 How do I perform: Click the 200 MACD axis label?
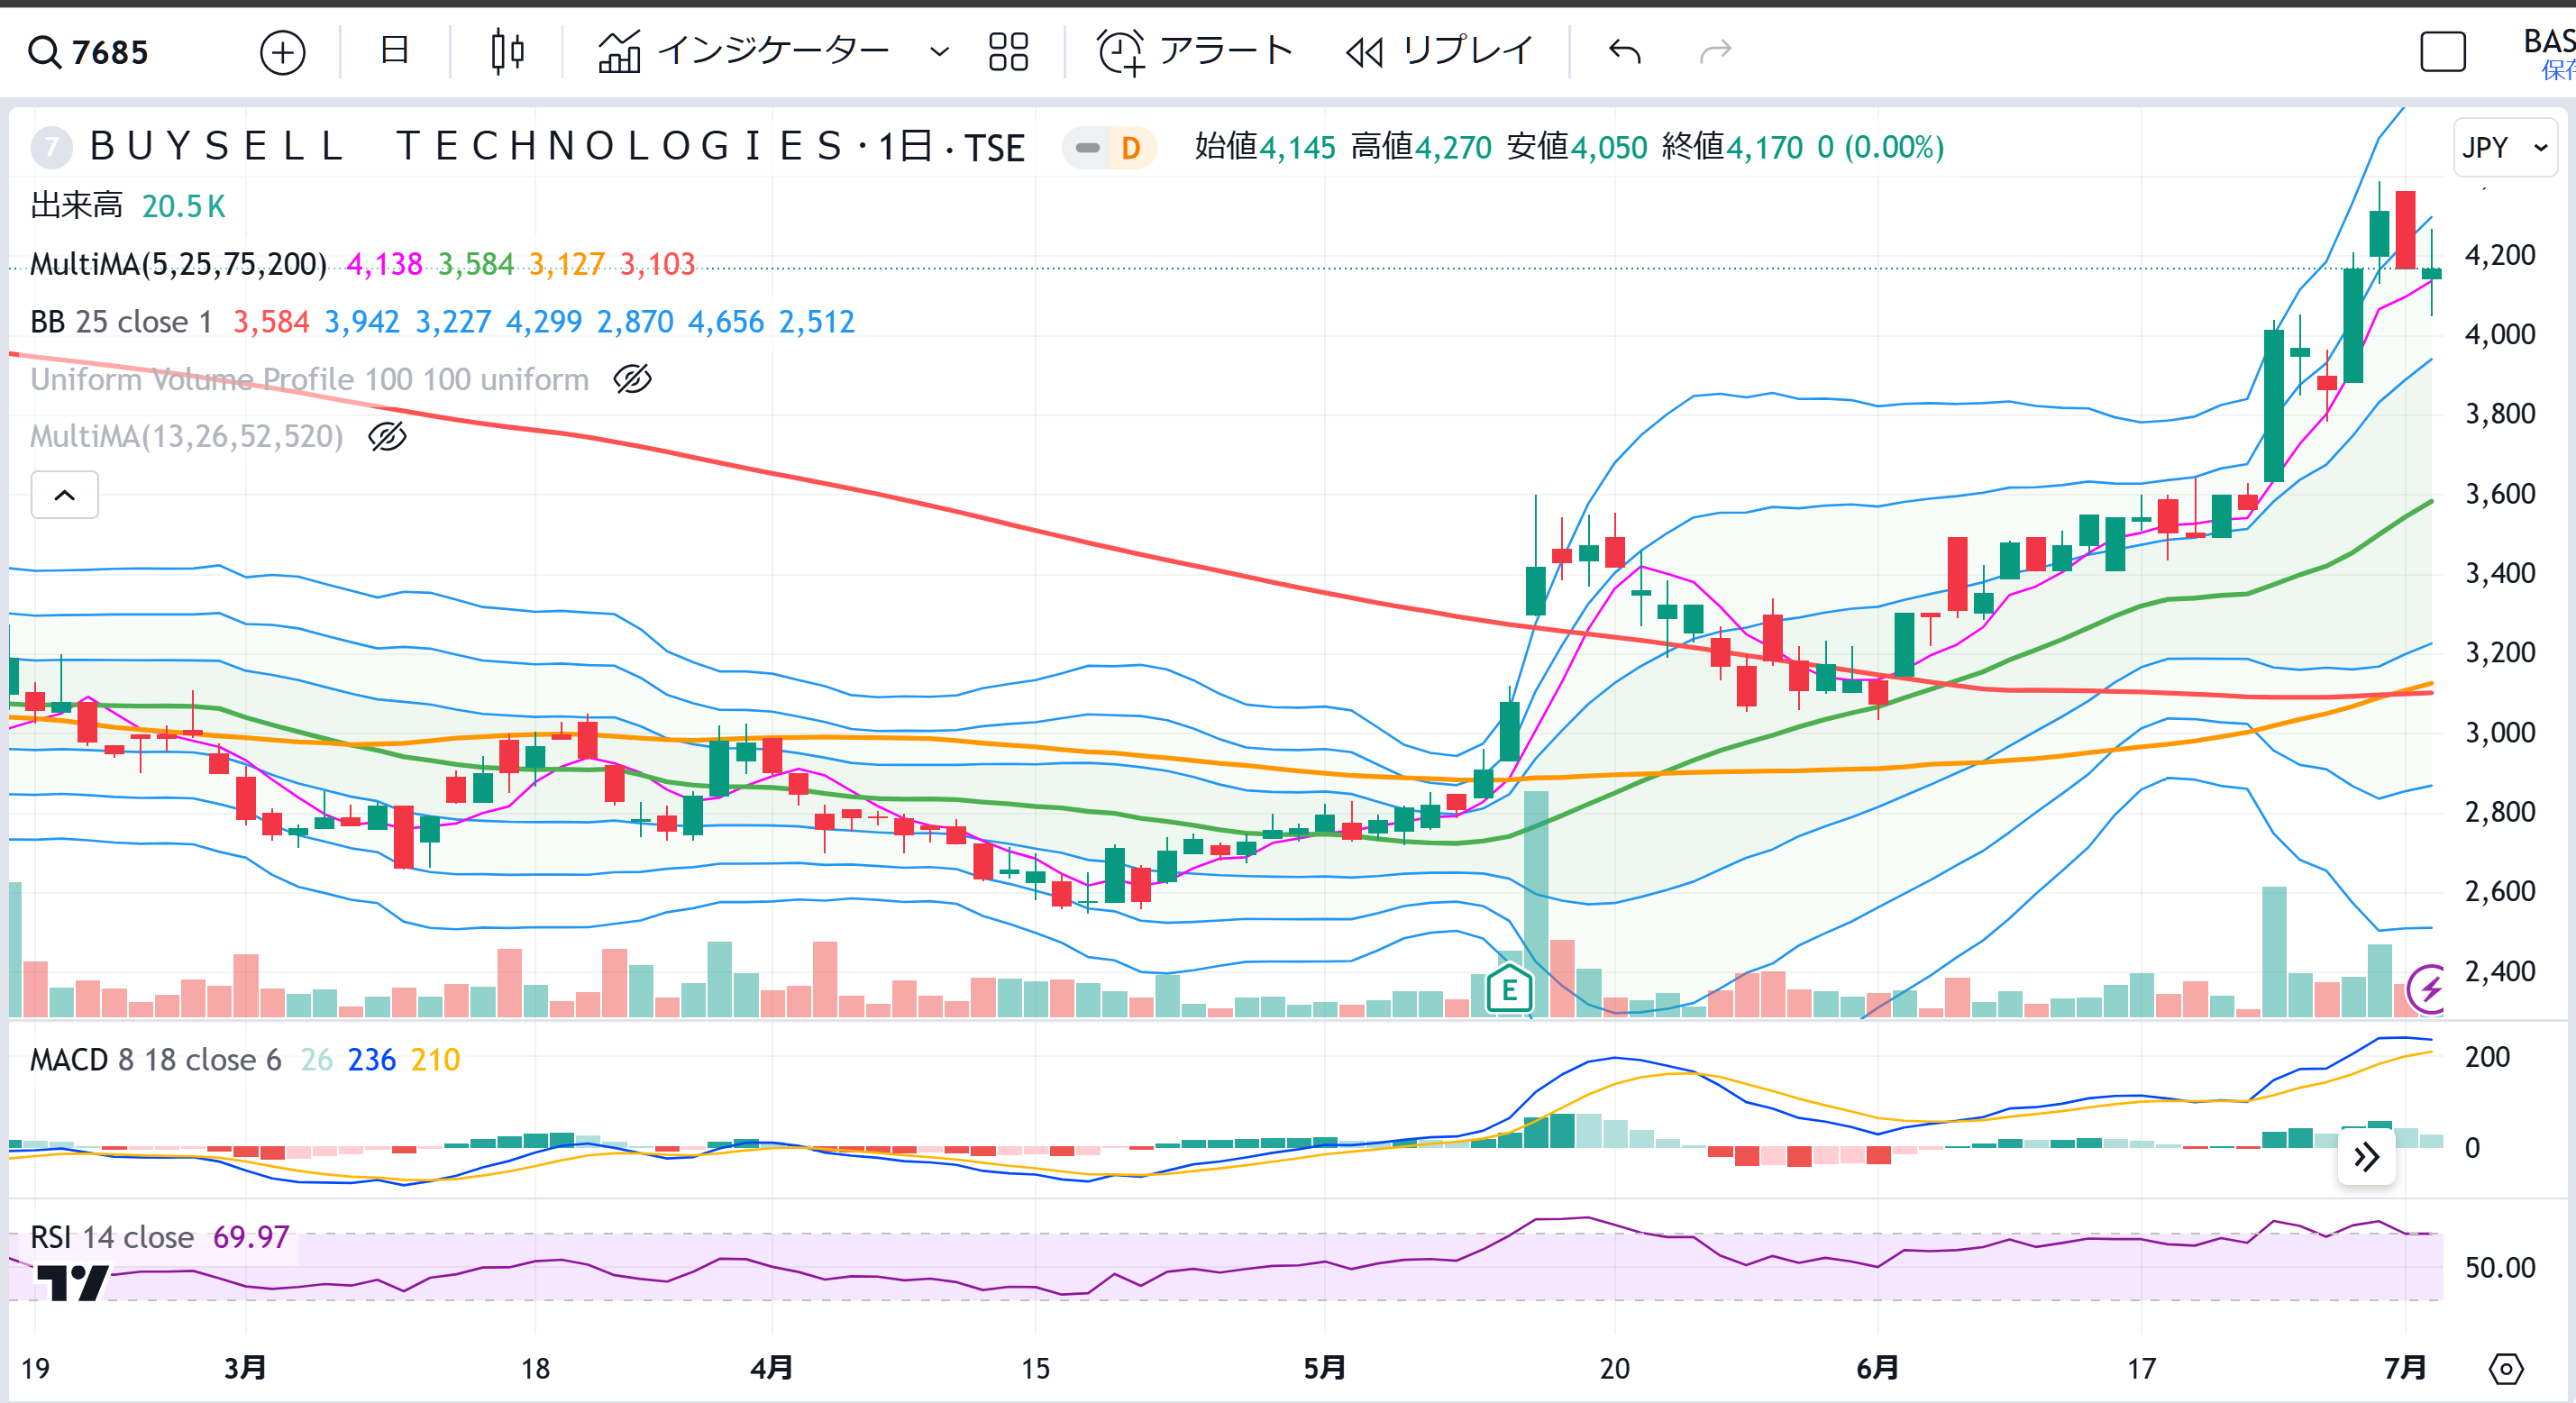(2487, 1057)
